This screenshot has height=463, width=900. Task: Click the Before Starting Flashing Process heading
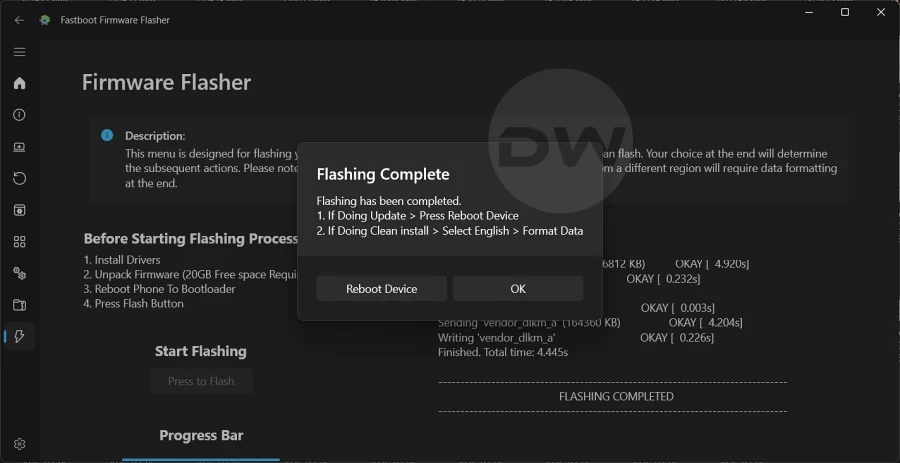tap(191, 239)
